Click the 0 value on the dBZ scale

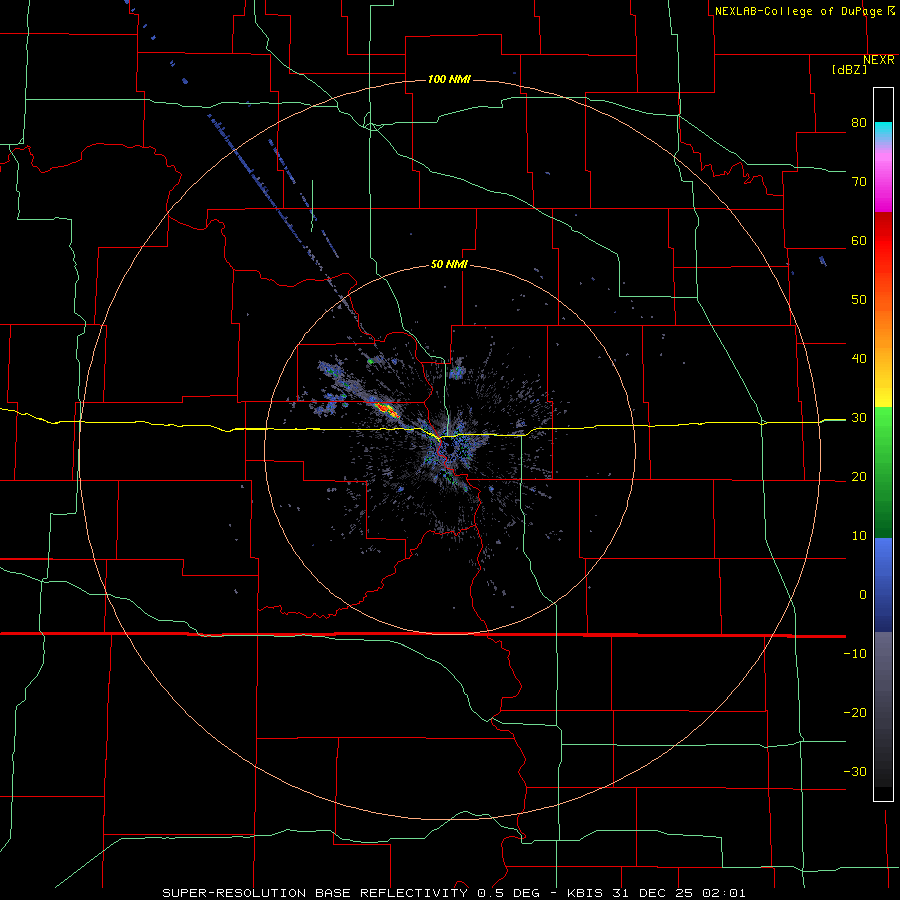pyautogui.click(x=863, y=595)
